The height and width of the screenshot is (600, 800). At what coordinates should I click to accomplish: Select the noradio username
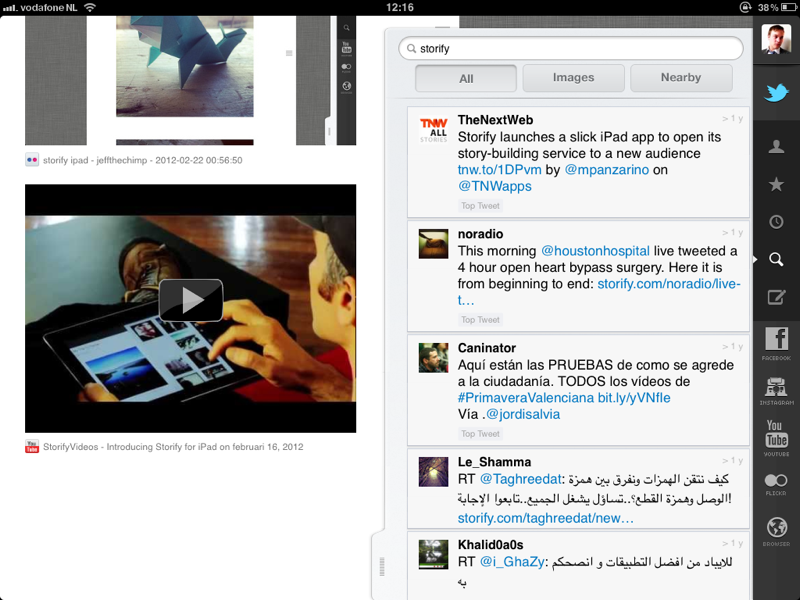click(480, 234)
